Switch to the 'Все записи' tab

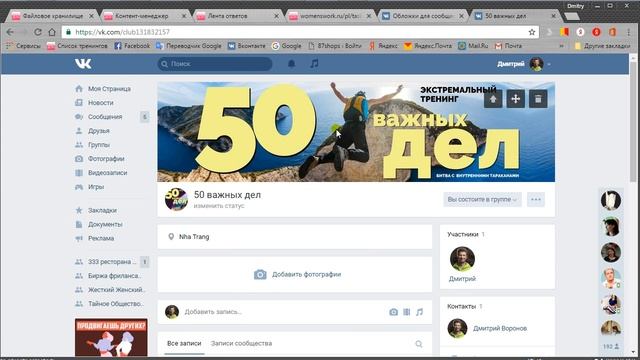click(x=184, y=343)
